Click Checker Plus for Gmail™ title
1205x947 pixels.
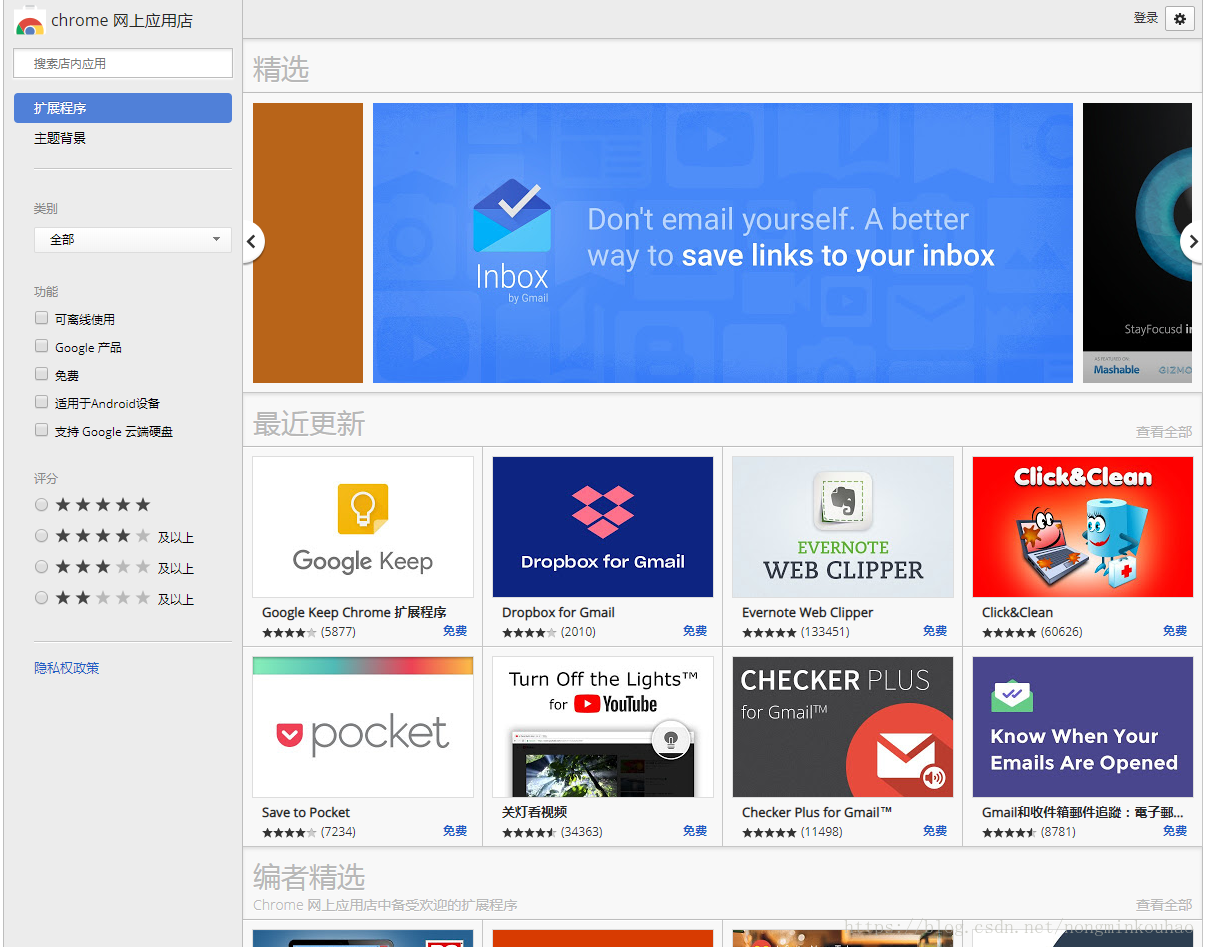tap(817, 813)
